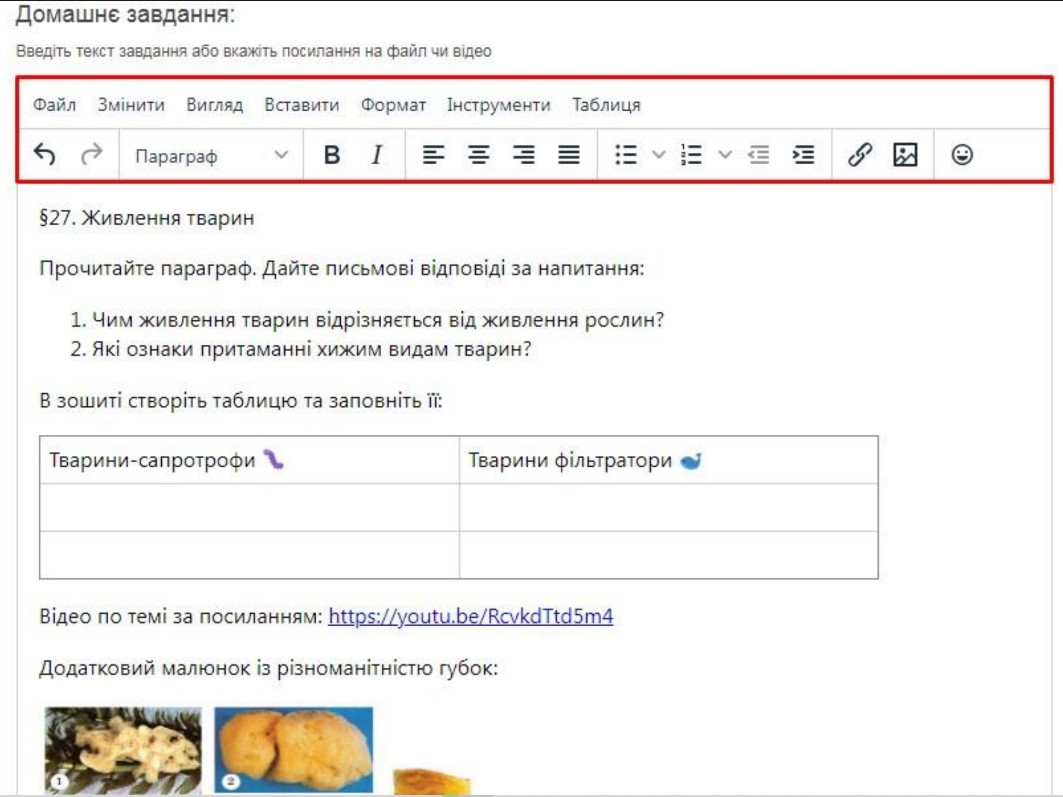Justify the text
1063x797 pixels.
click(569, 155)
